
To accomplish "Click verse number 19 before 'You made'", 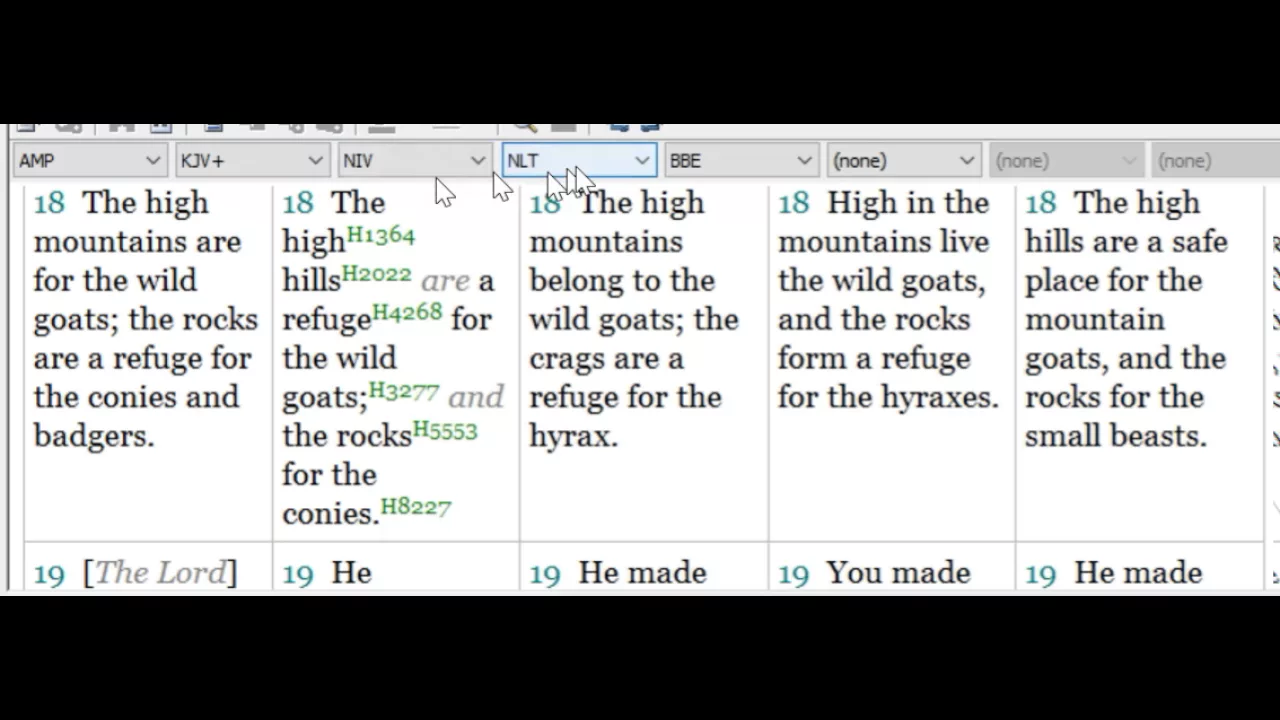I will (793, 573).
